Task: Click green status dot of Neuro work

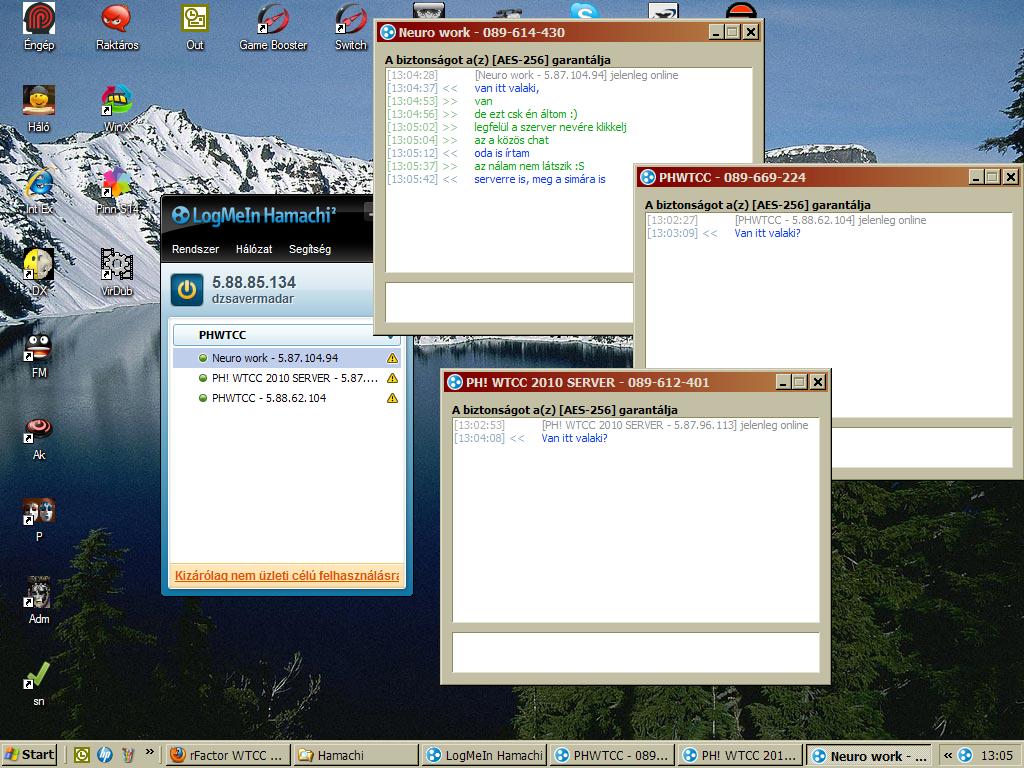Action: tap(203, 358)
